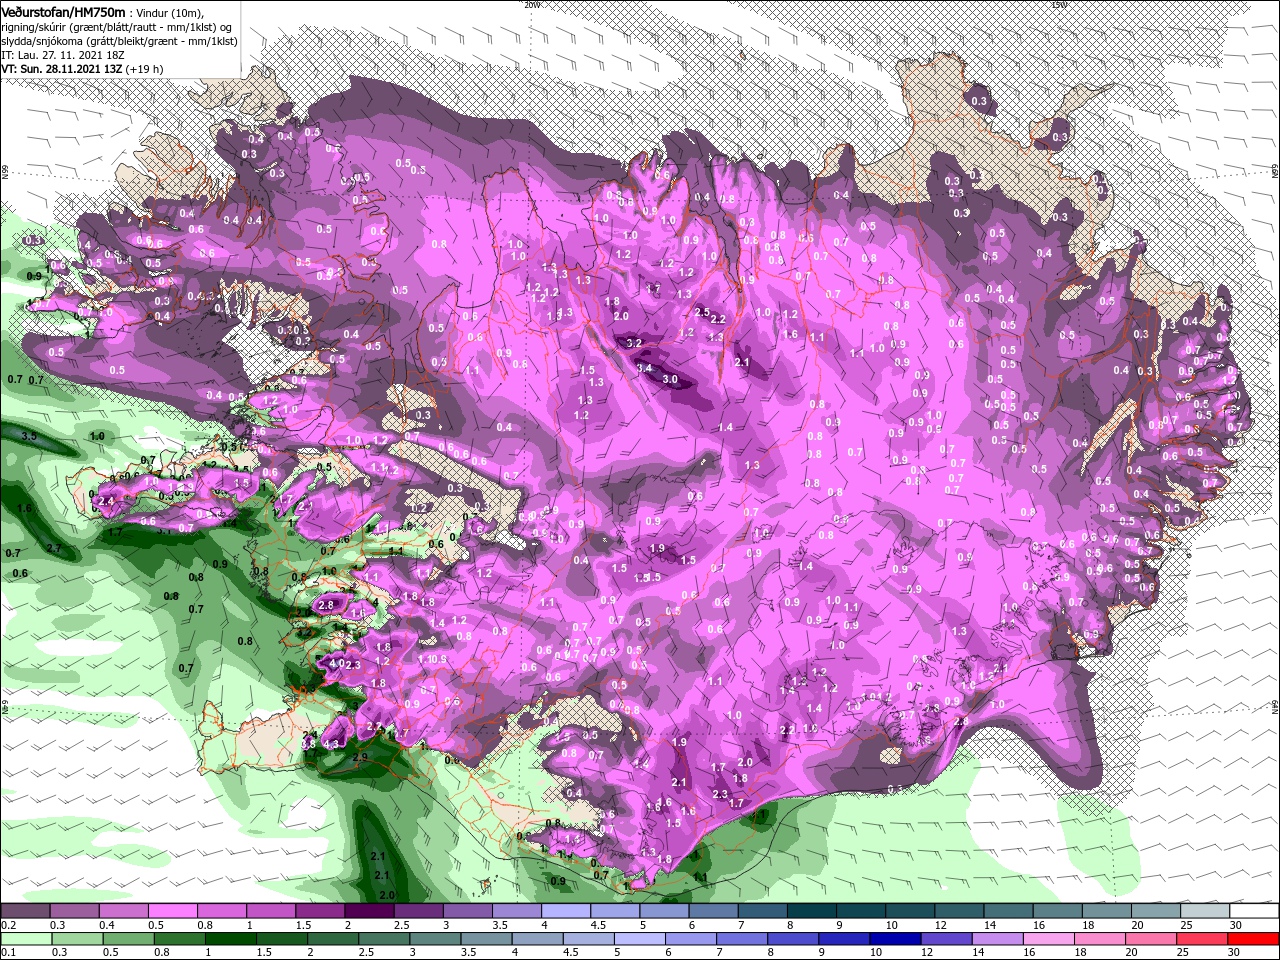Pick the bright pink 0.5 swatch in upper legend
Image resolution: width=1280 pixels, height=960 pixels.
tap(171, 911)
